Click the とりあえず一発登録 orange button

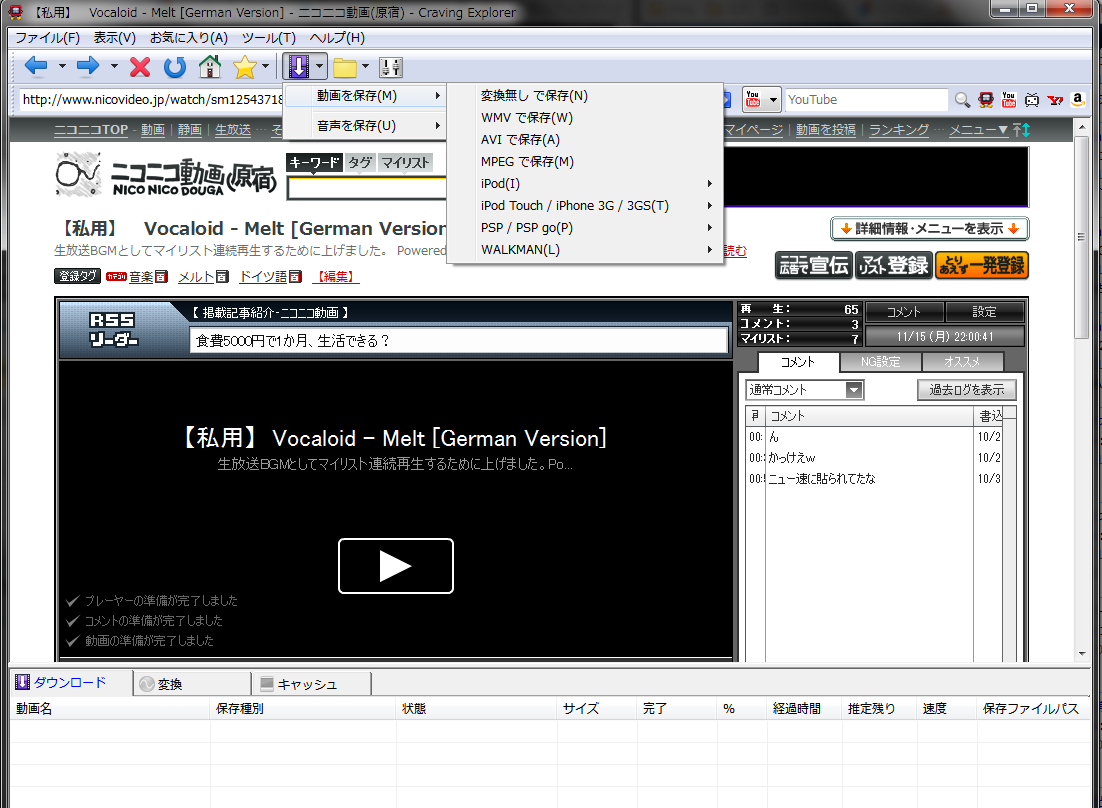982,266
